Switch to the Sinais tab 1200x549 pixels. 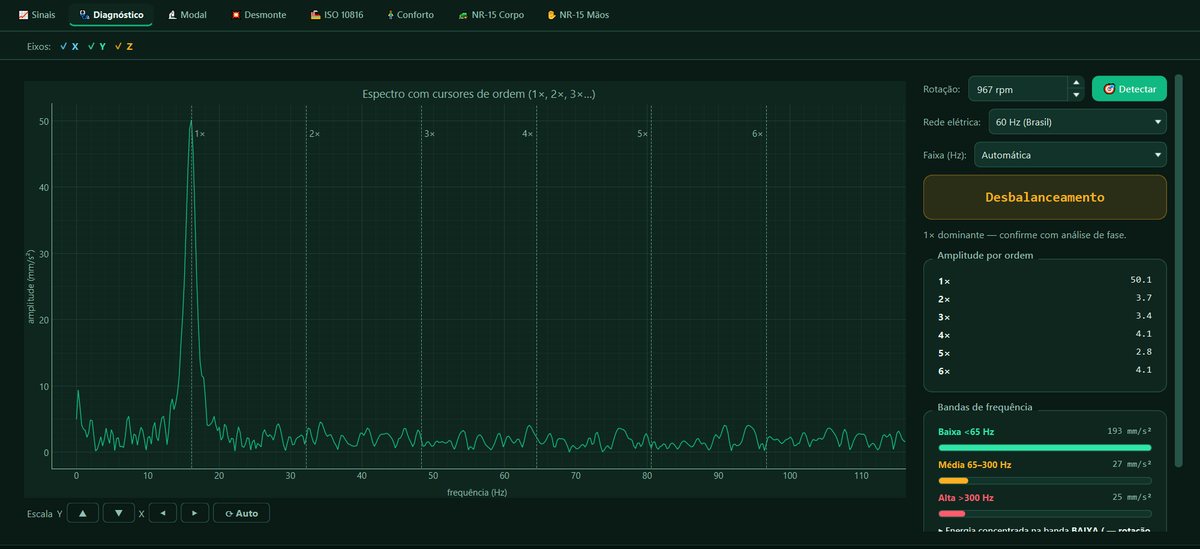37,15
